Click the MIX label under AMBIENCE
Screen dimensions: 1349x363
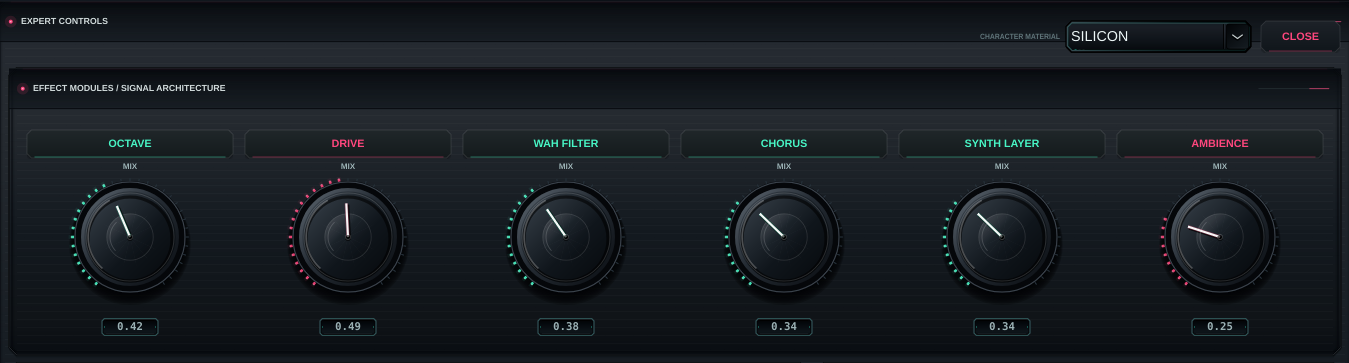pyautogui.click(x=1220, y=166)
